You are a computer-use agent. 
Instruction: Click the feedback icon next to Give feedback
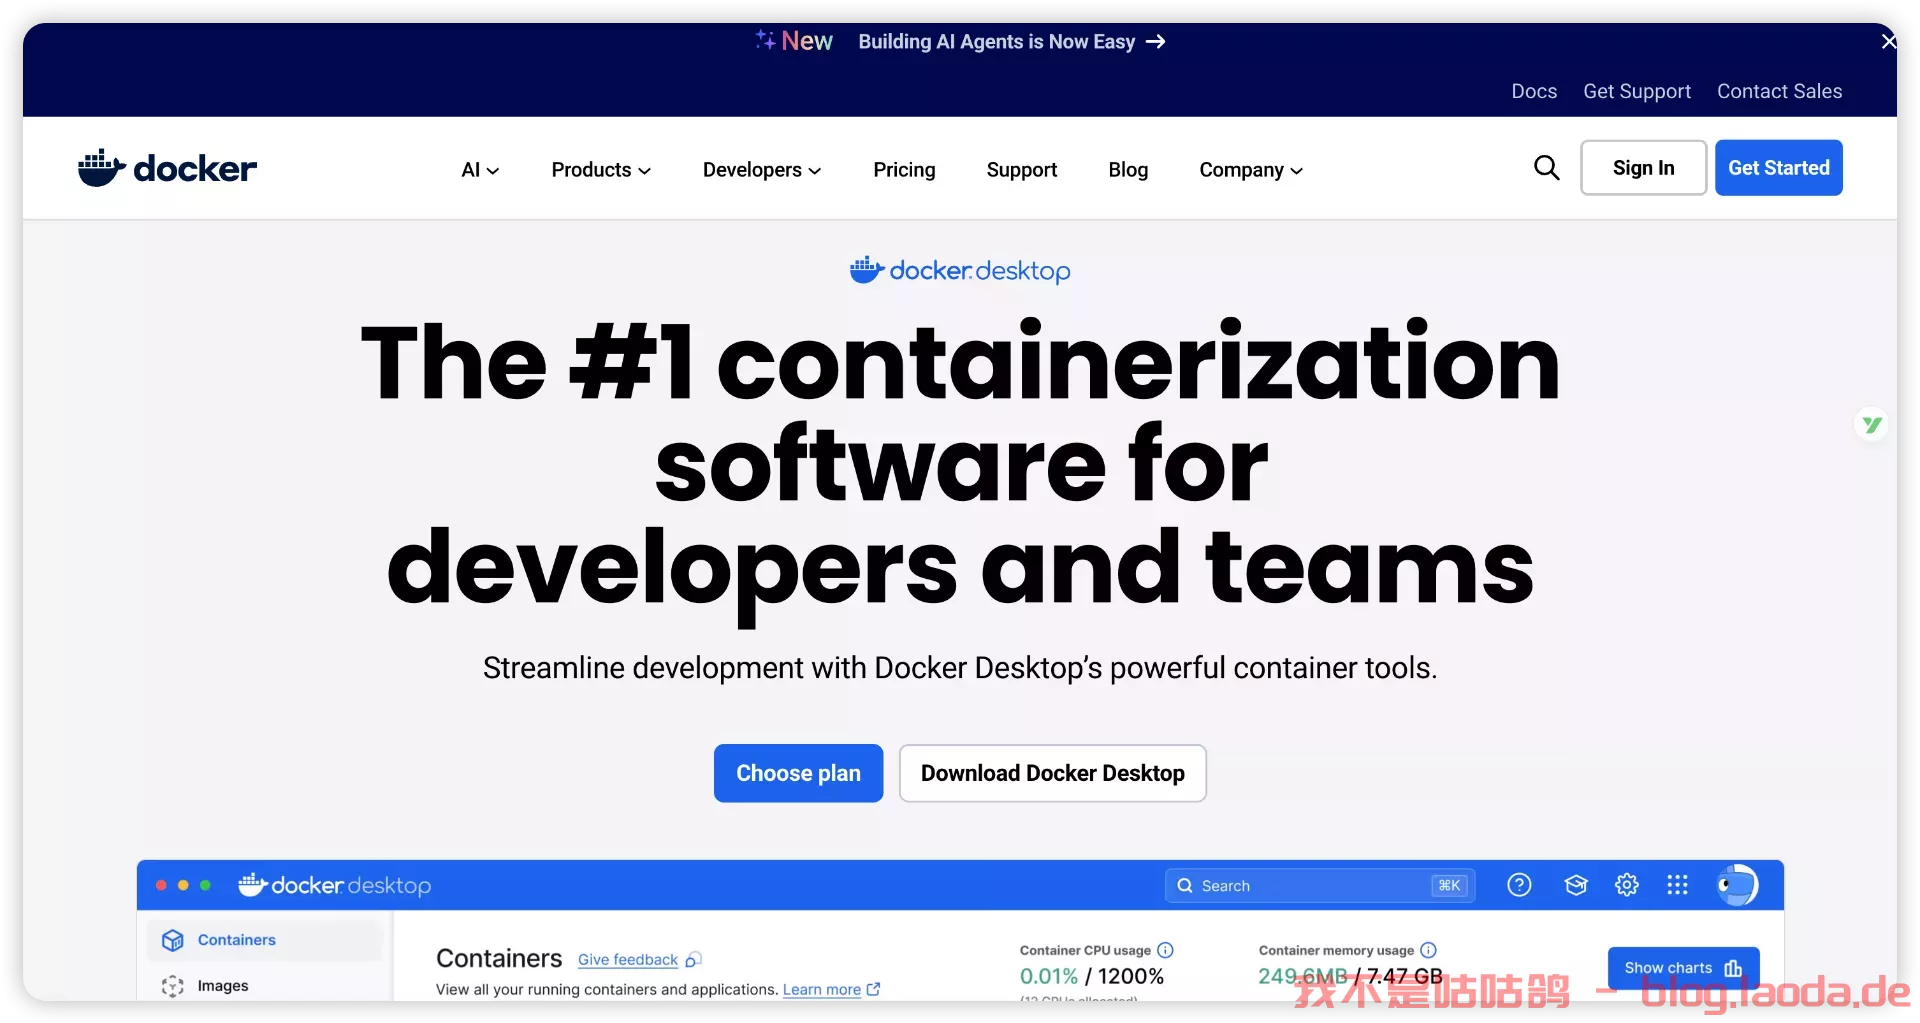[693, 960]
